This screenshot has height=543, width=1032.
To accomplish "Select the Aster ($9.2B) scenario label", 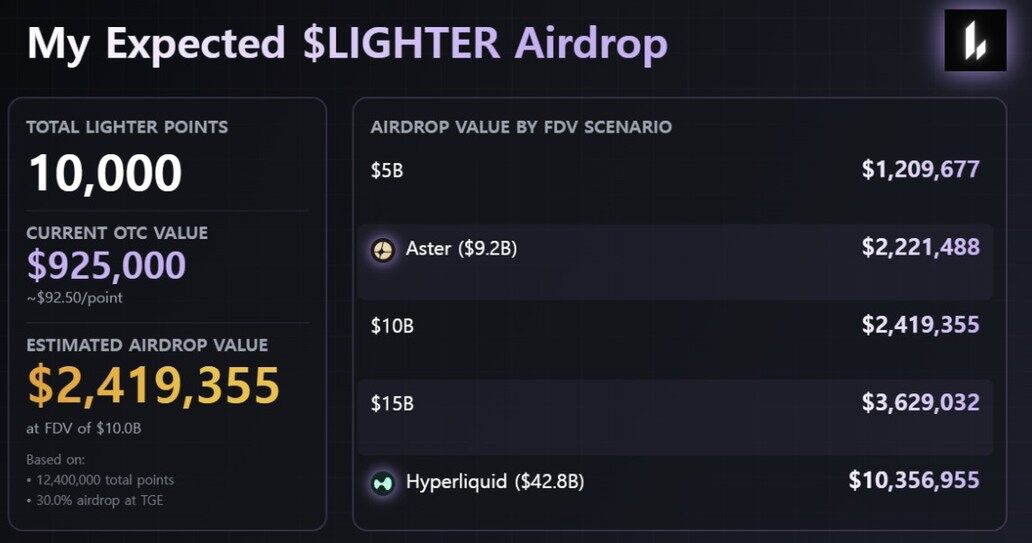I will (461, 249).
